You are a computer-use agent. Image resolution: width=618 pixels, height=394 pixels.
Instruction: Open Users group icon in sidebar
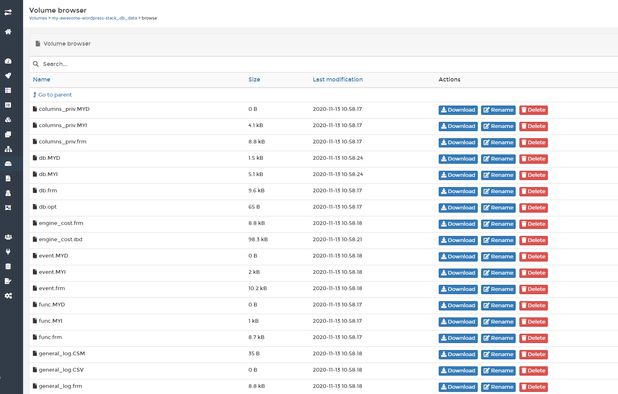click(x=8, y=237)
